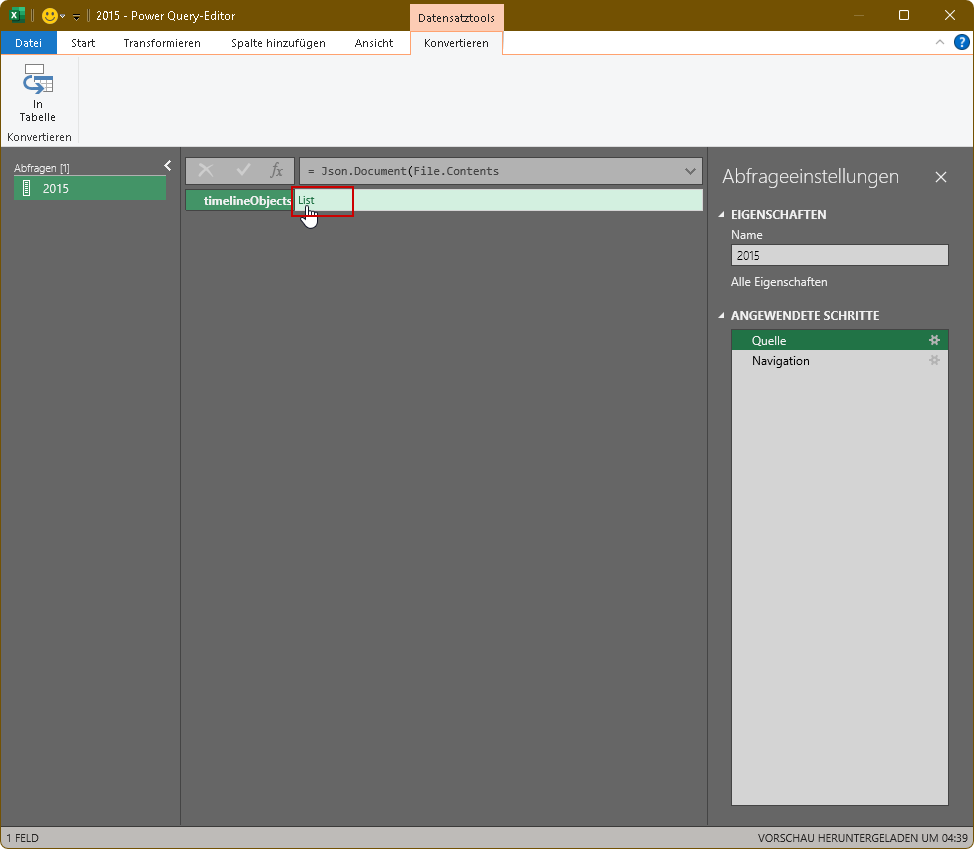Click the Name field containing 2015
The width and height of the screenshot is (974, 849).
tap(839, 256)
